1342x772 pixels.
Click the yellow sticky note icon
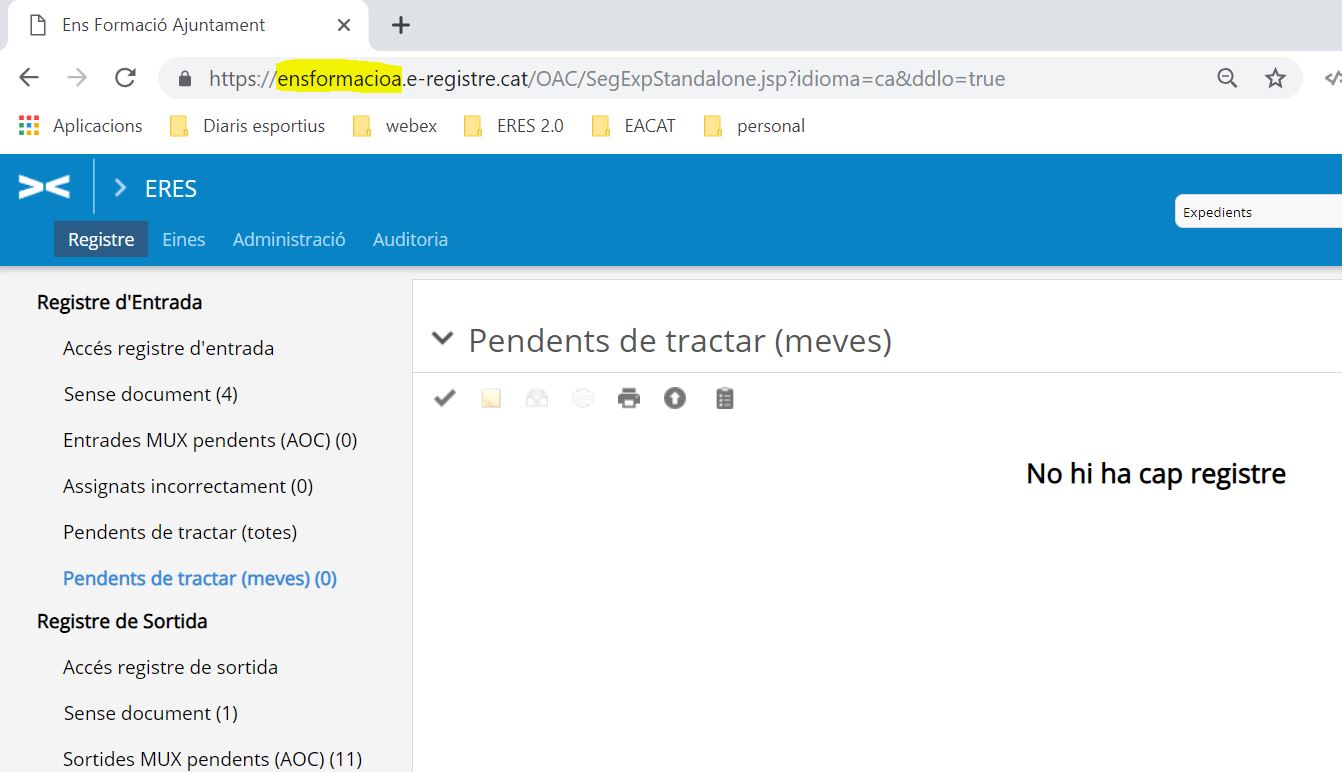[x=491, y=399]
